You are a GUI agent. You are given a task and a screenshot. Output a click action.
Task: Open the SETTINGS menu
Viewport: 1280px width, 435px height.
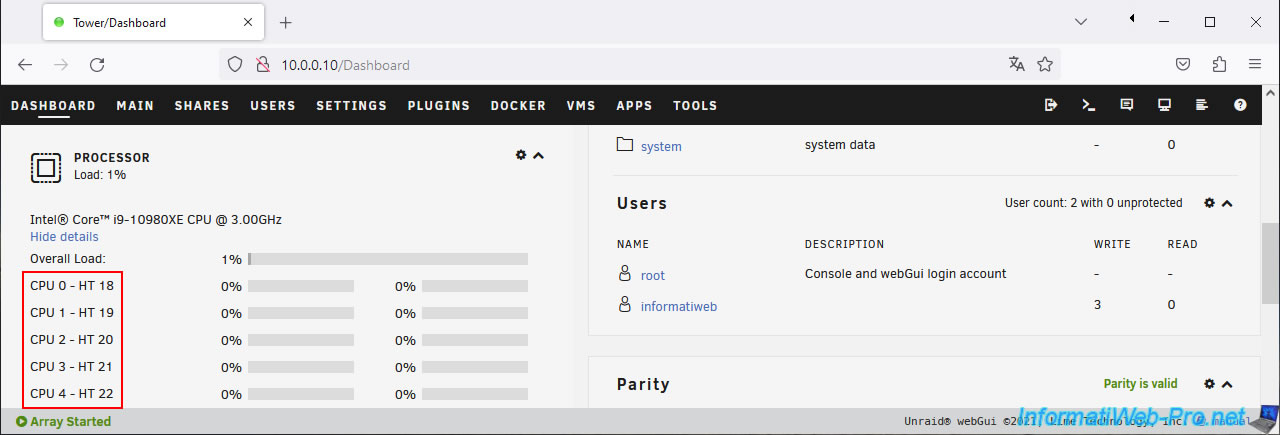pyautogui.click(x=351, y=105)
